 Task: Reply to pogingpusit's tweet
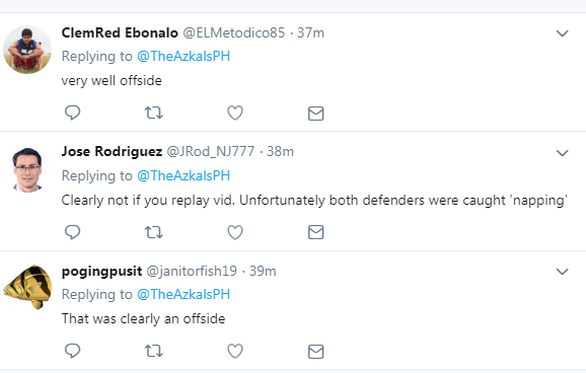(x=73, y=351)
